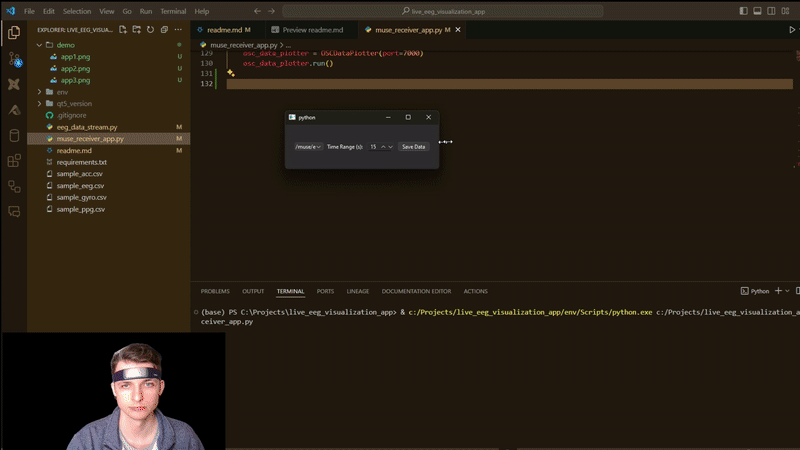This screenshot has width=800, height=450.
Task: Open the /muse/e address dropdown
Action: click(x=307, y=147)
